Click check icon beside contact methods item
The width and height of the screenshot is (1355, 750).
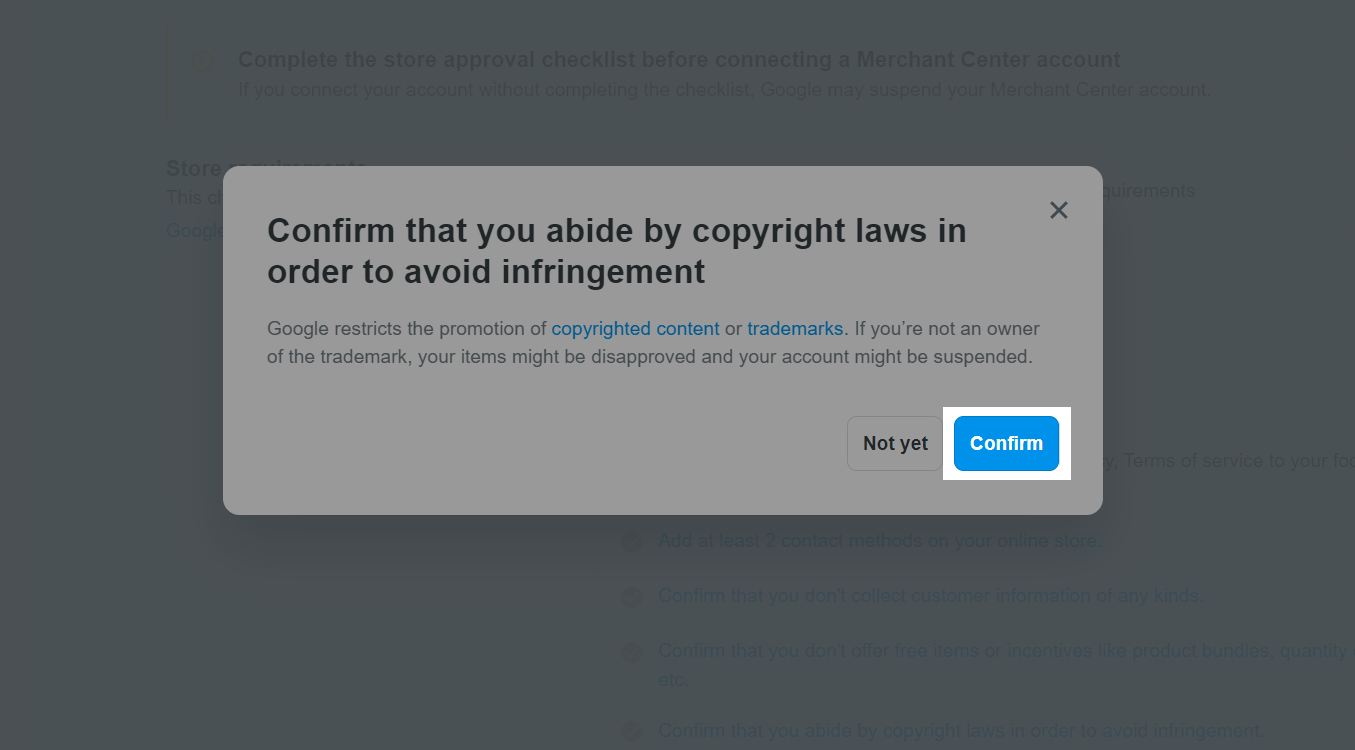(x=631, y=542)
